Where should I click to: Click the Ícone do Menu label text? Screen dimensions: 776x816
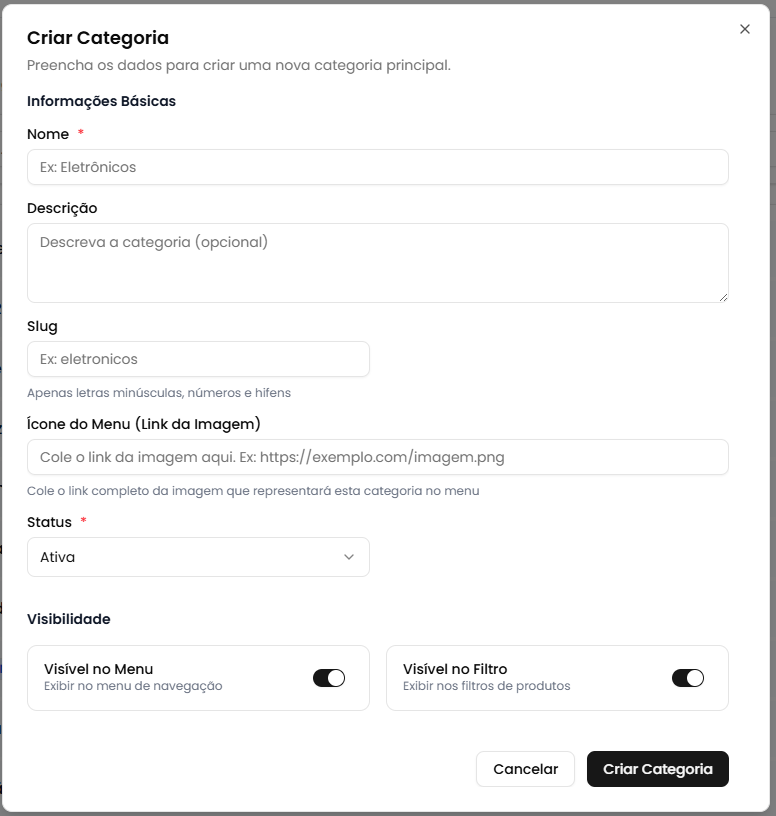click(144, 424)
